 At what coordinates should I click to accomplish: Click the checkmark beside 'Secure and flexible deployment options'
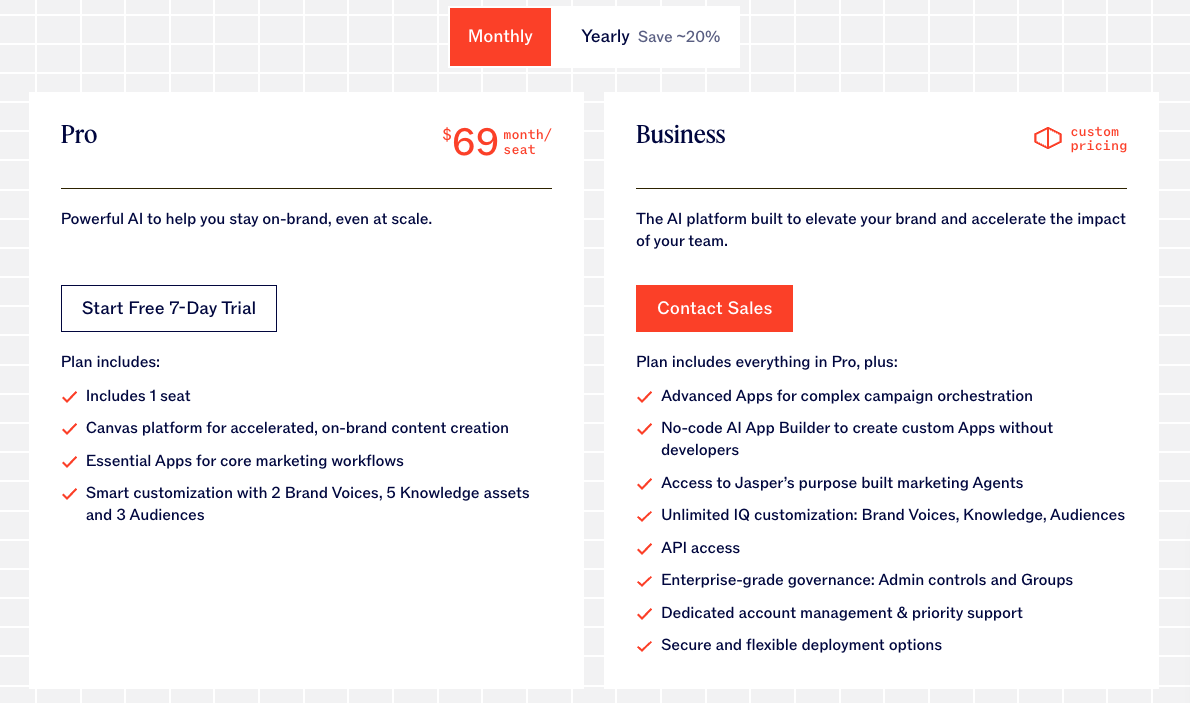tap(645, 646)
